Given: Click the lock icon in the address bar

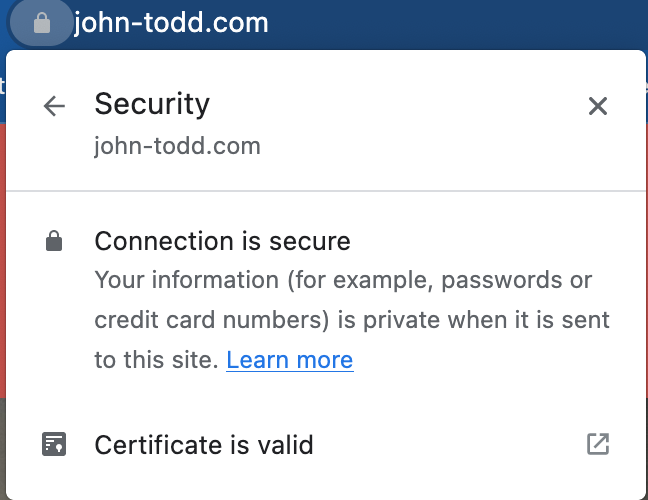Looking at the screenshot, I should (41, 23).
